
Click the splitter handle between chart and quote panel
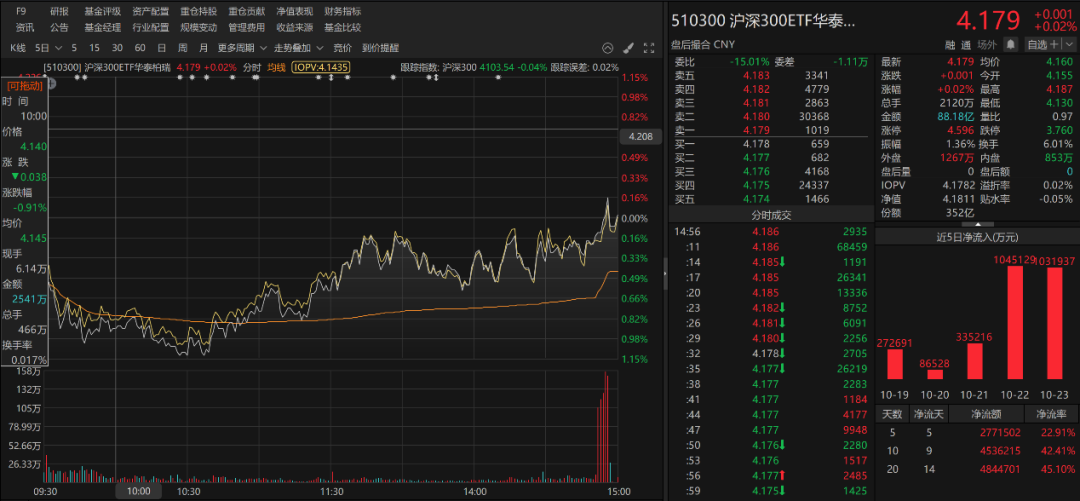coord(665,274)
